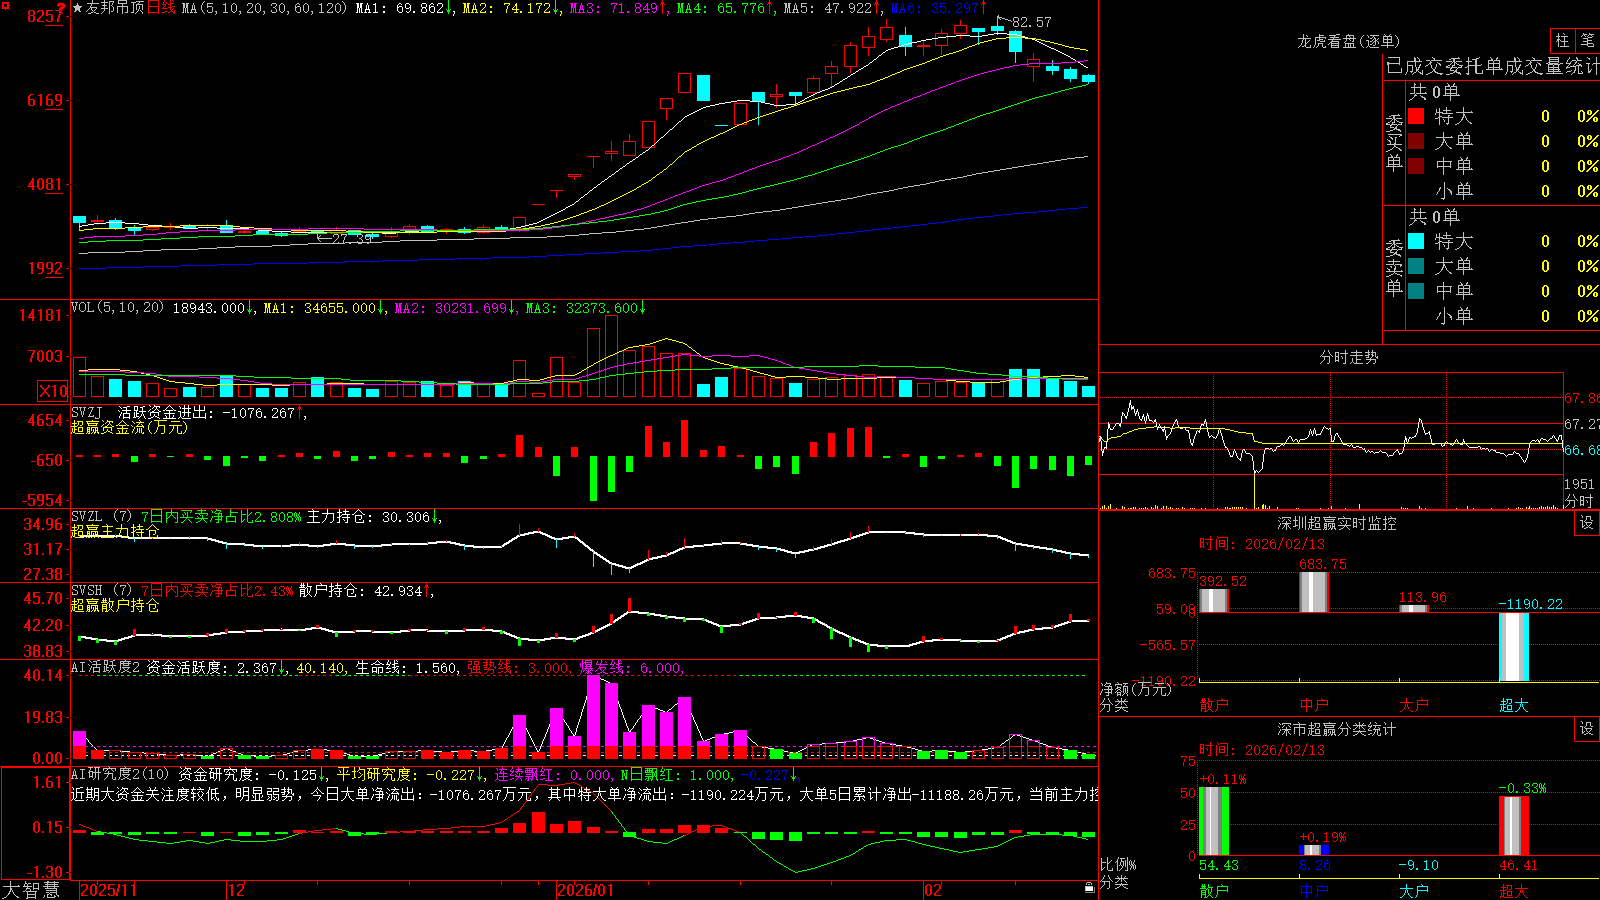Switch to 柱 bar view
The height and width of the screenshot is (900, 1600).
pos(1562,41)
